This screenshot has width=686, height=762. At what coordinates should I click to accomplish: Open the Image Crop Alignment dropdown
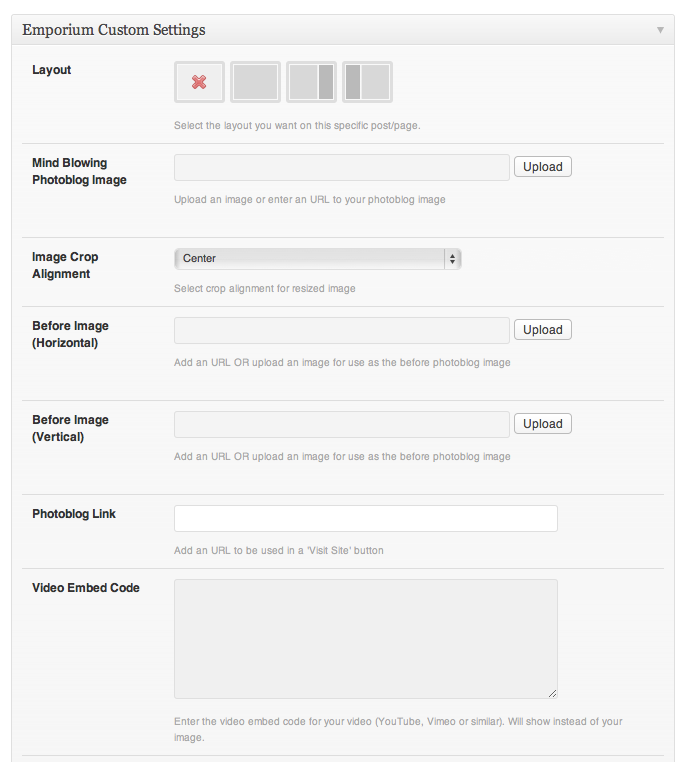click(317, 259)
